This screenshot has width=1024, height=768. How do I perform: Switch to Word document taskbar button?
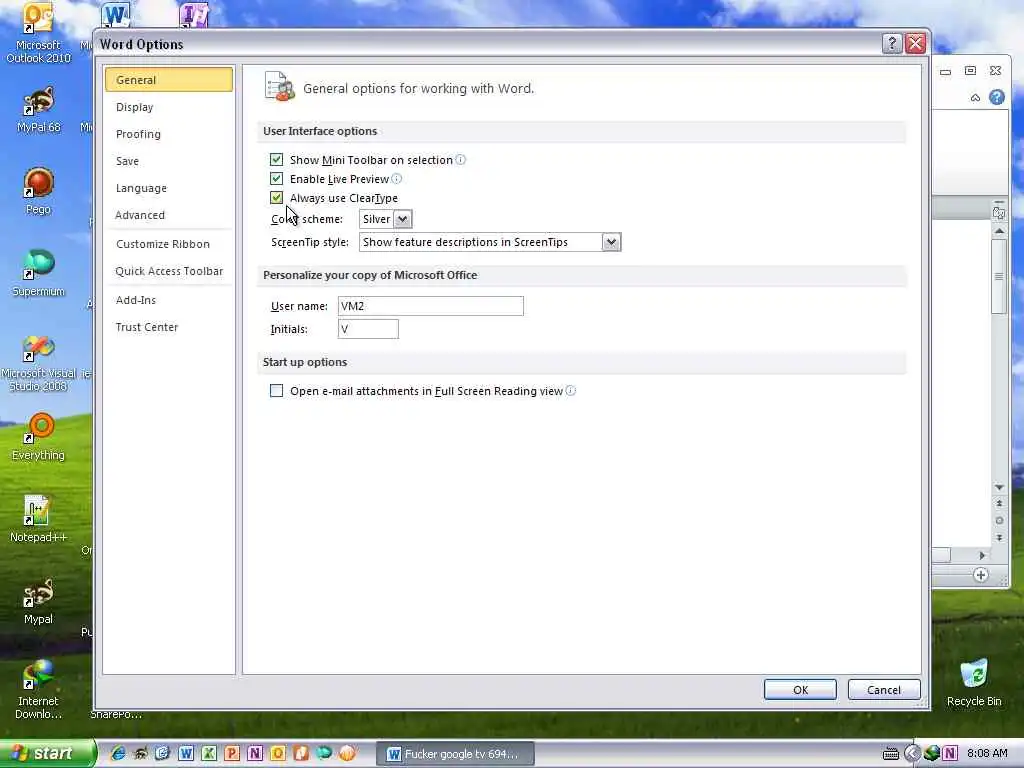455,754
